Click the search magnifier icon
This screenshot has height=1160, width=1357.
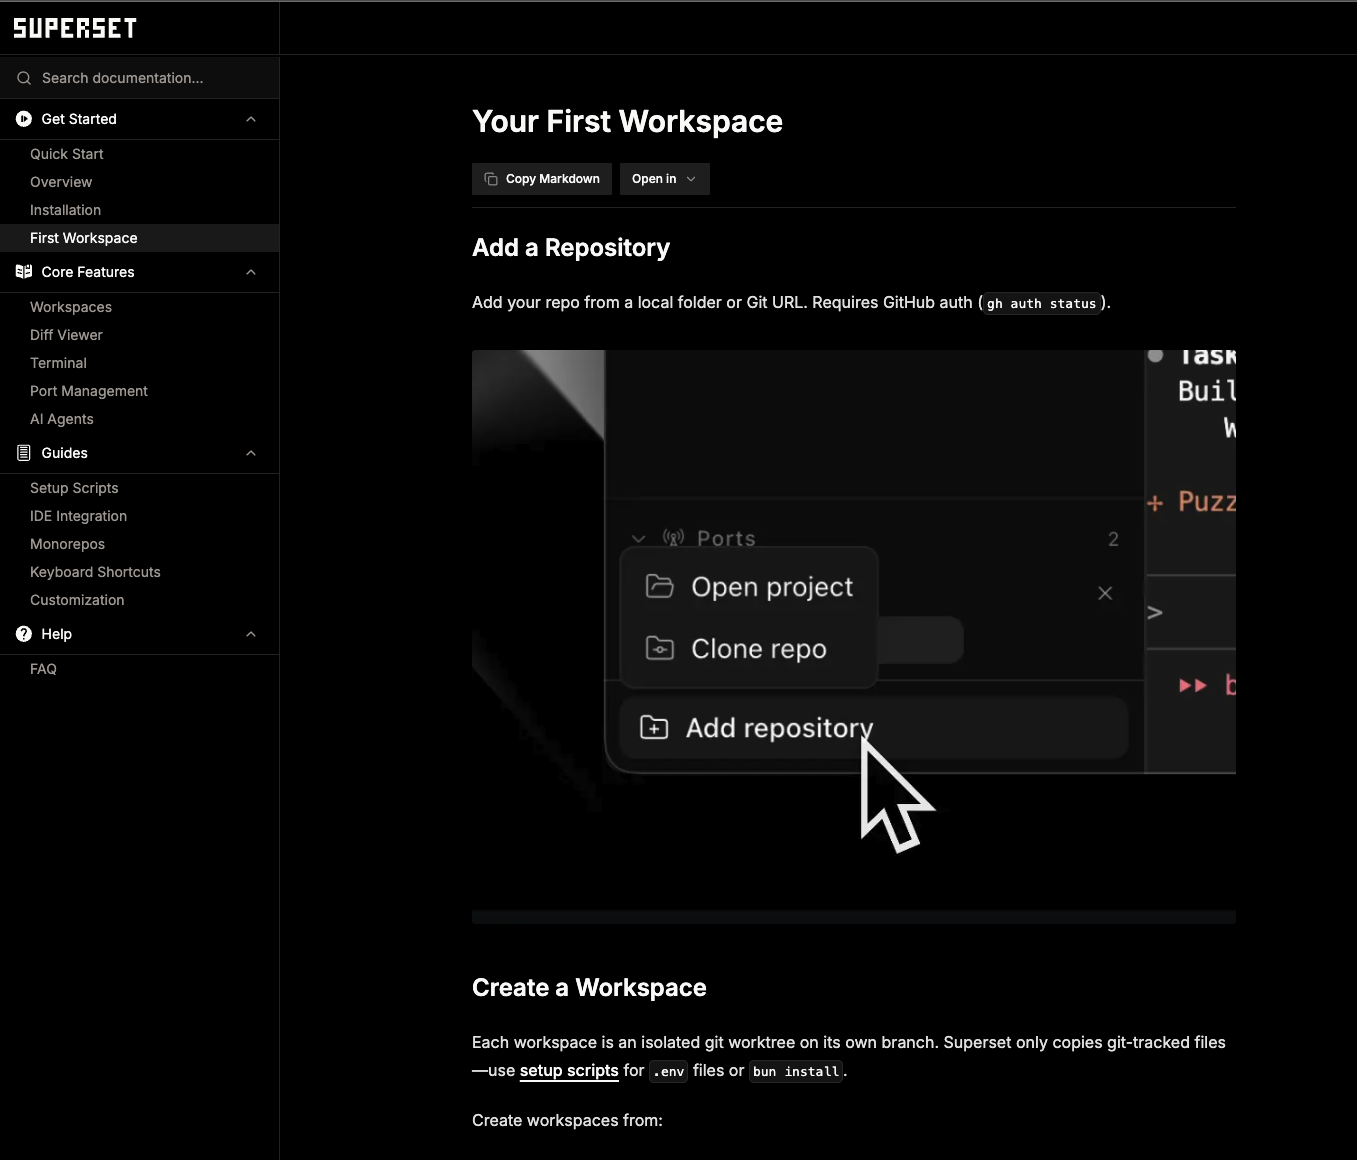tap(24, 78)
